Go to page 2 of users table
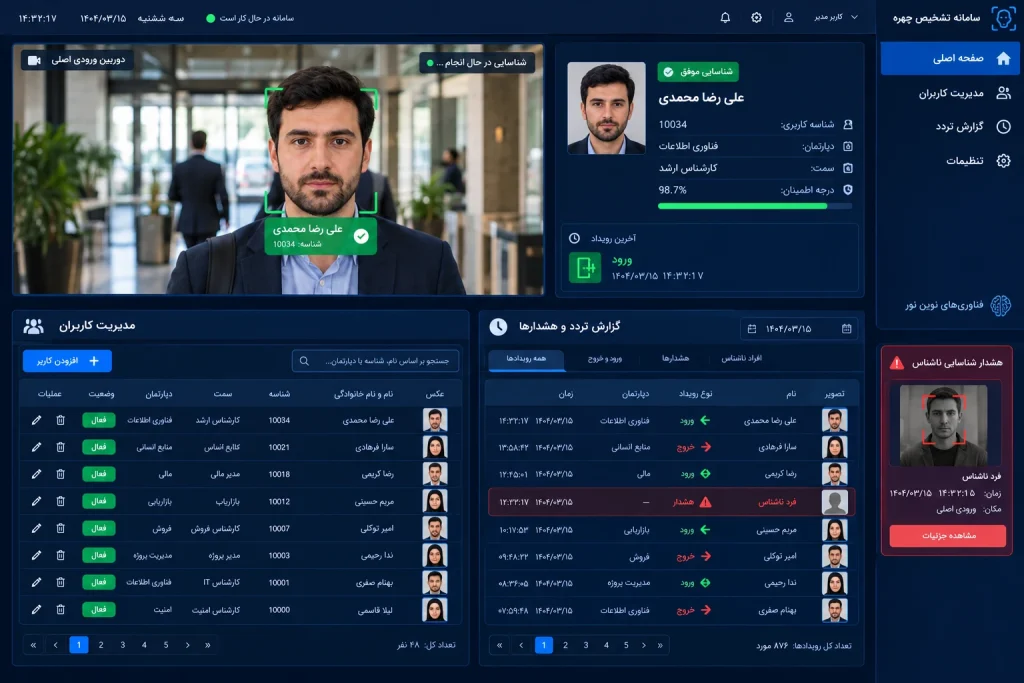This screenshot has width=1024, height=683. [x=101, y=645]
